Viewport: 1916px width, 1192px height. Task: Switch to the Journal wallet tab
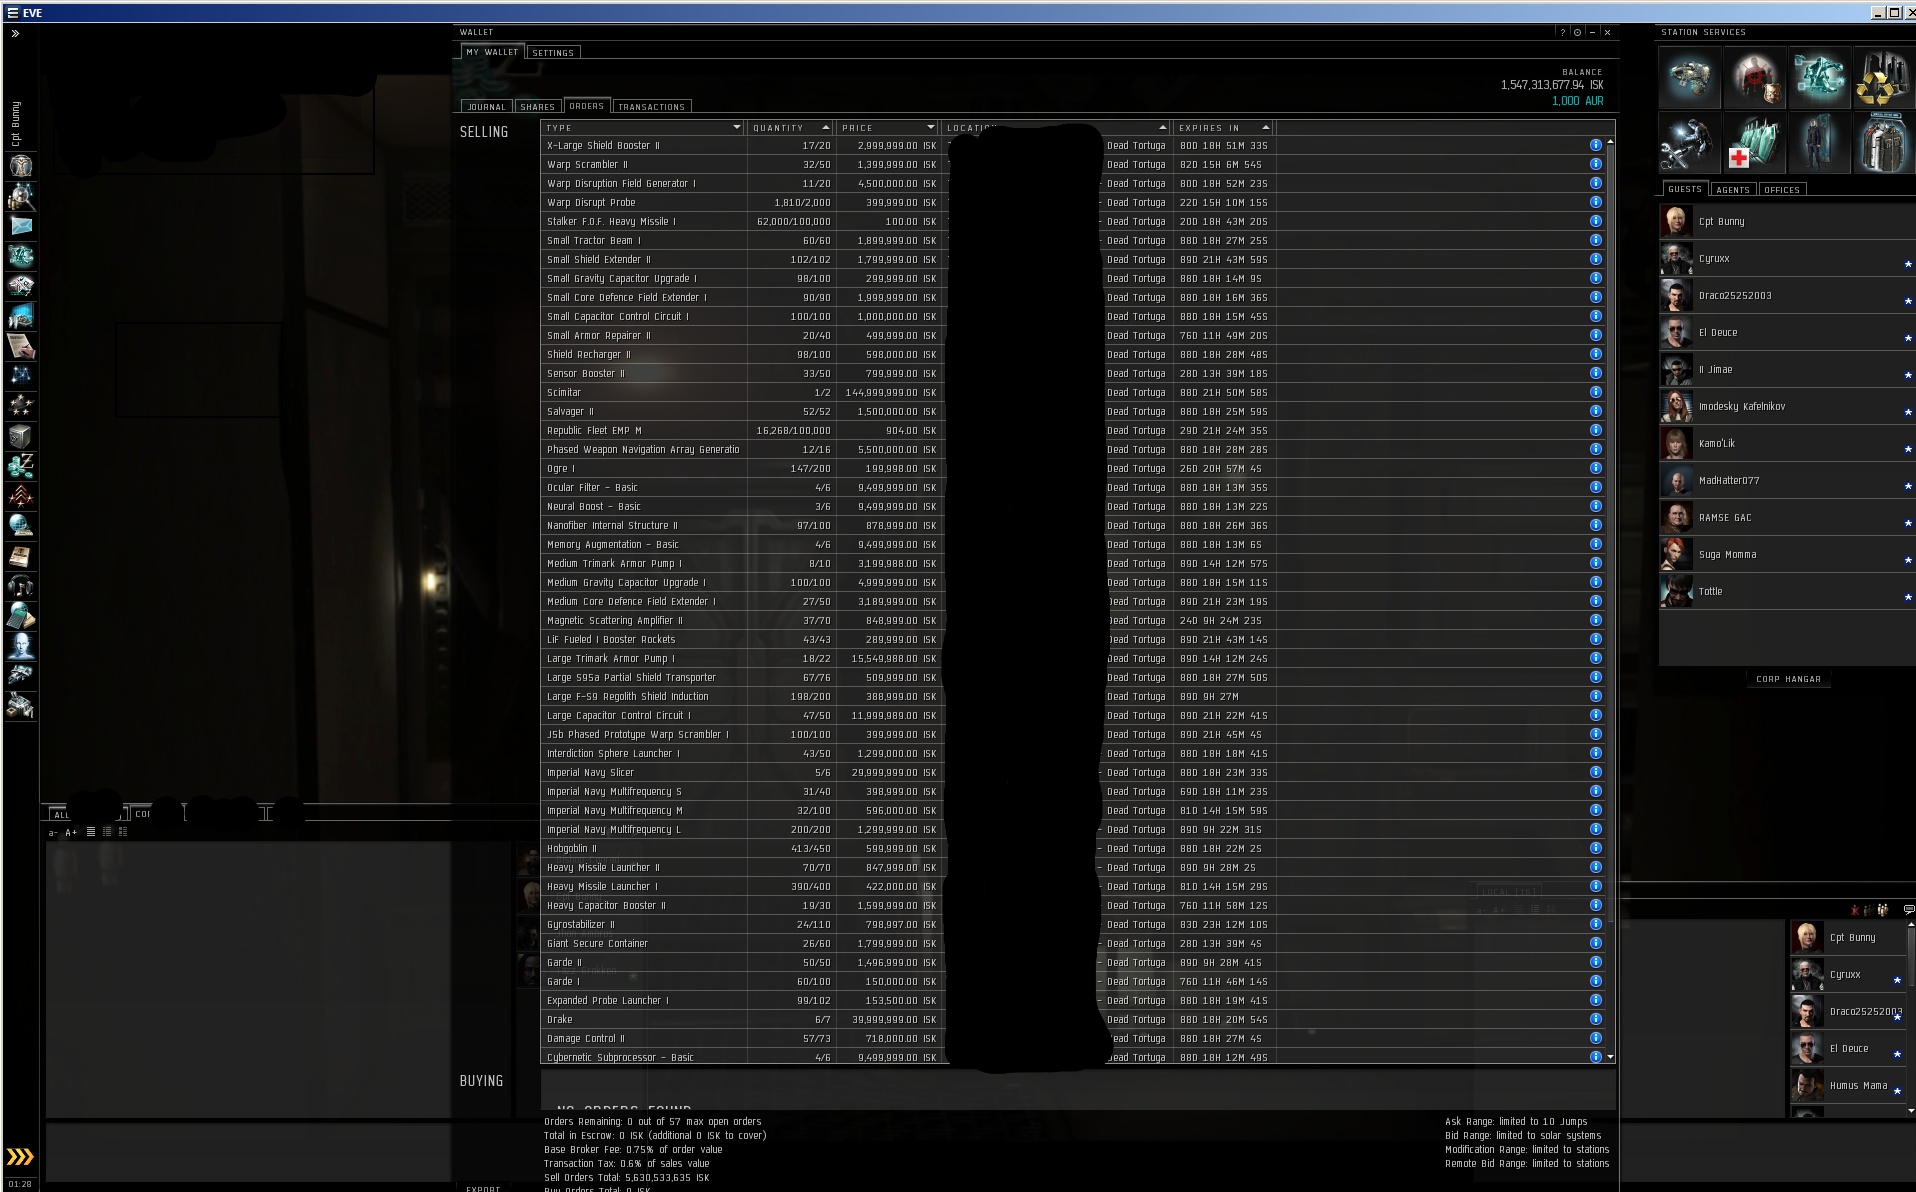[x=487, y=106]
